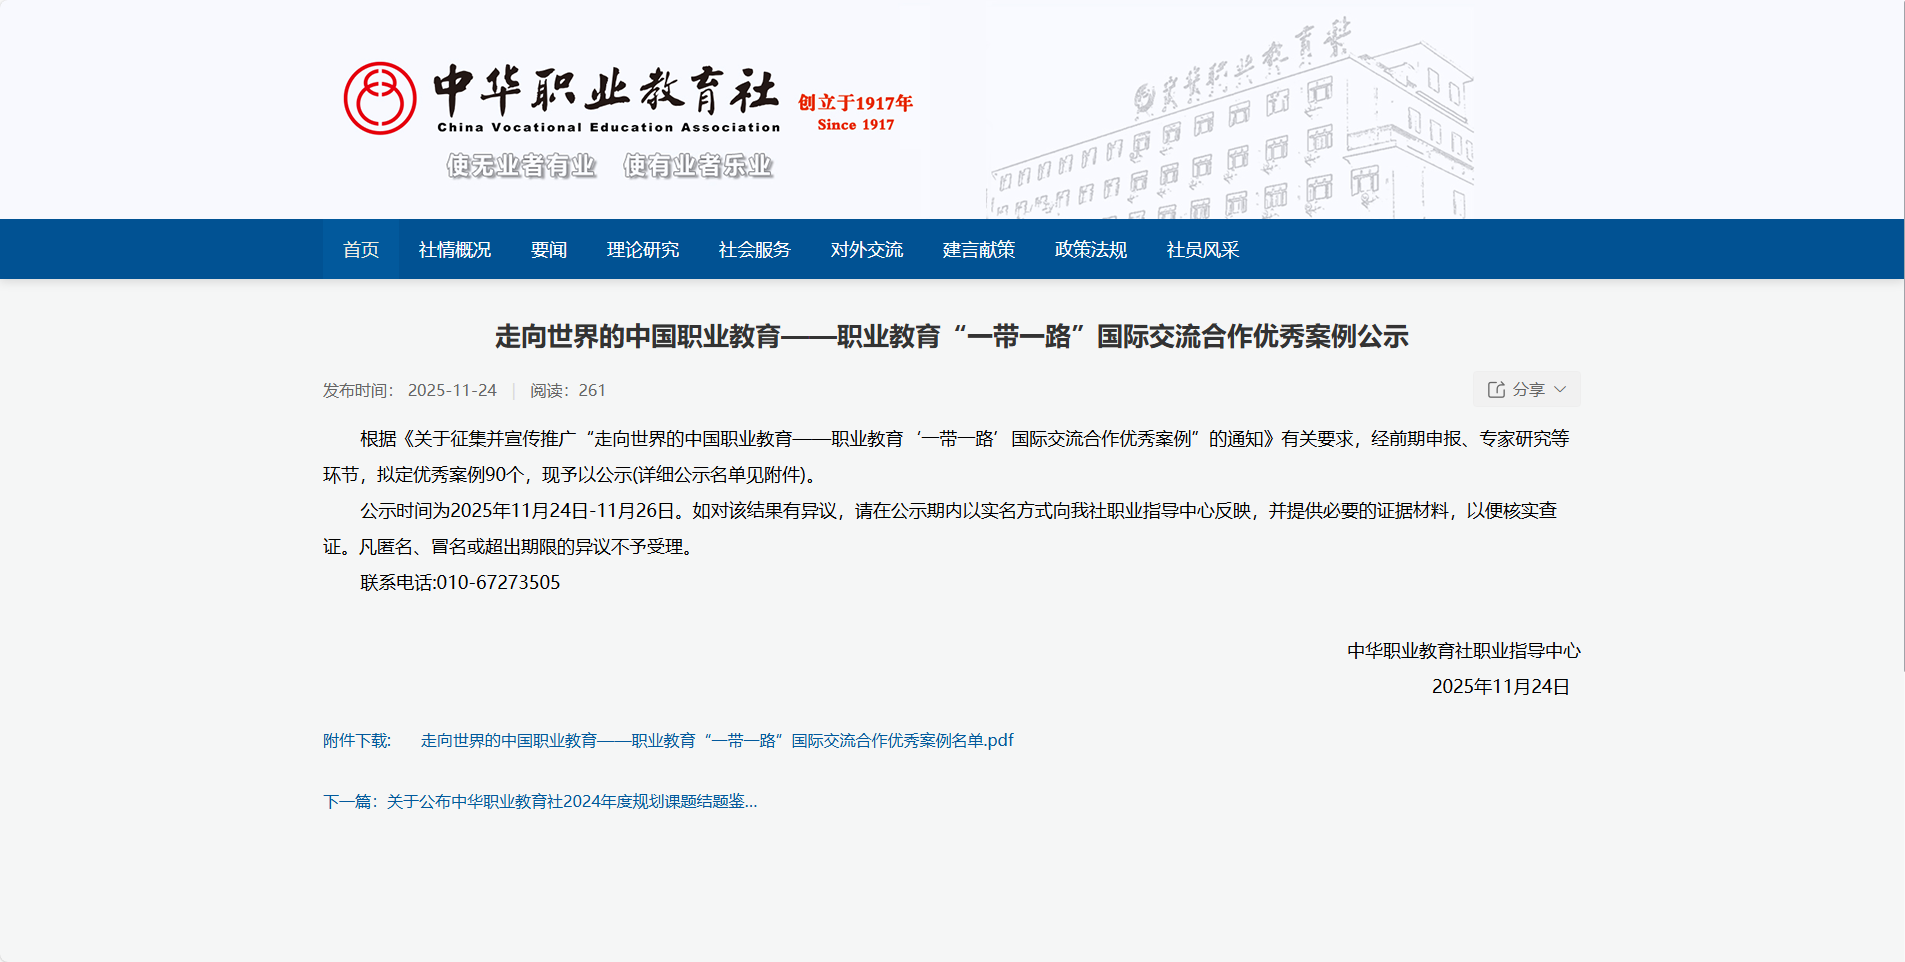The width and height of the screenshot is (1905, 962).
Task: Open the 社员风采 section
Action: (1202, 250)
